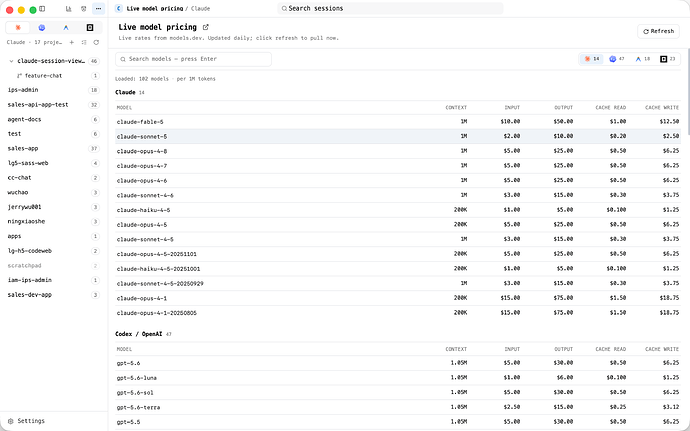Select the claude-sonnet-5 row
Viewport: 690px width, 431px height.
(x=398, y=136)
